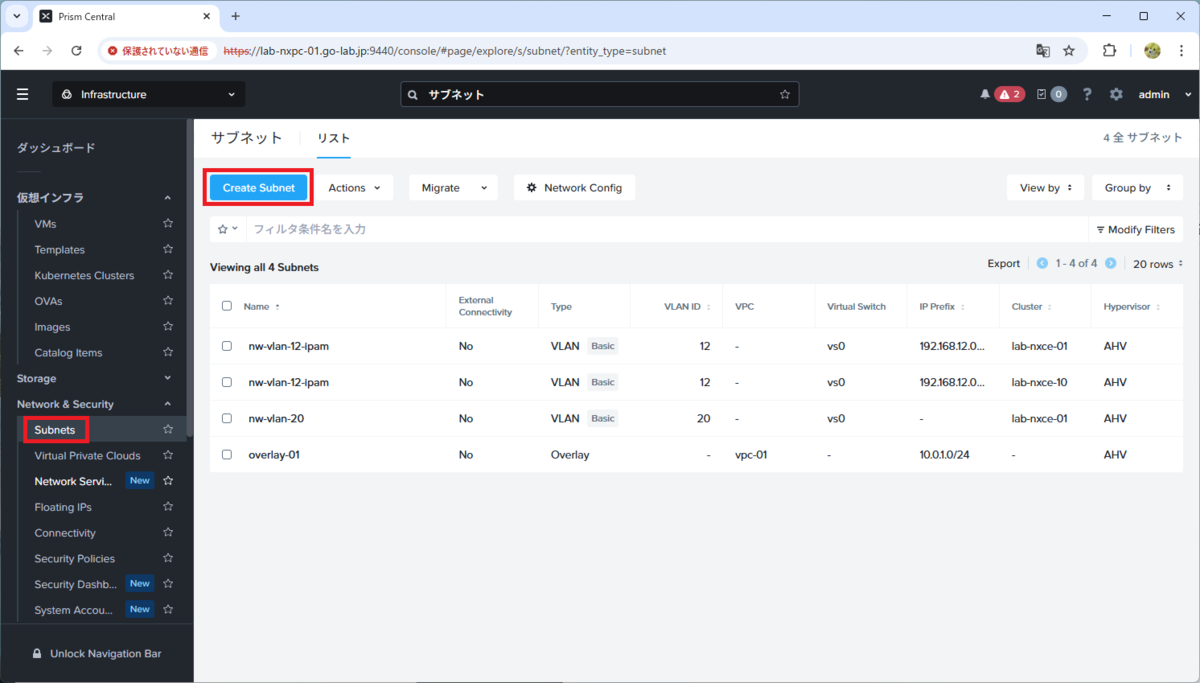Click the サブネット search box
Screen dimensions: 1200x683
tap(600, 94)
